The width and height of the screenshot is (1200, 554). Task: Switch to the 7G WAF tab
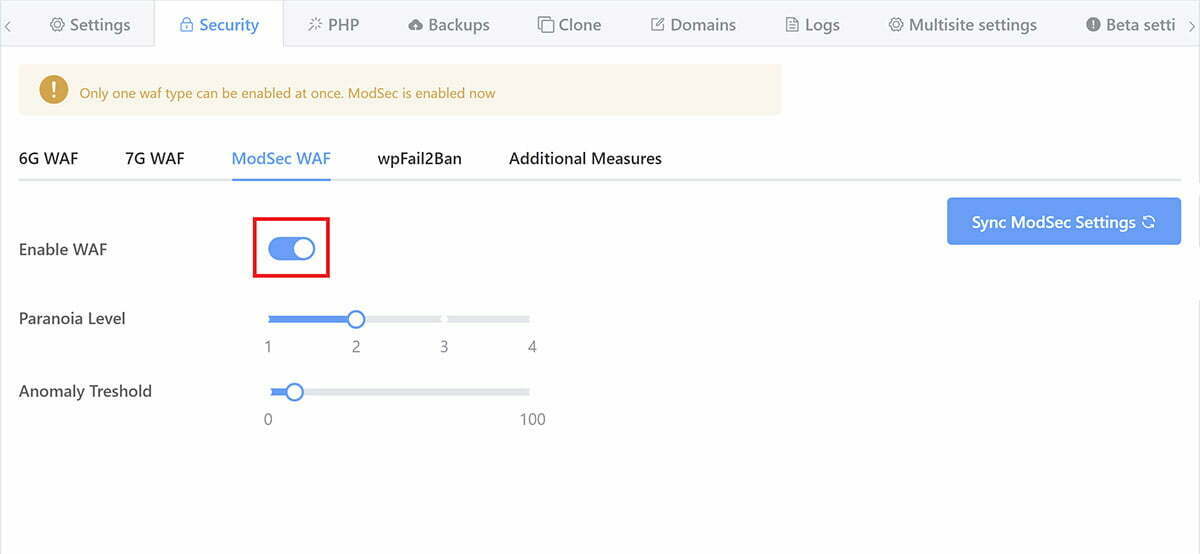pos(155,158)
